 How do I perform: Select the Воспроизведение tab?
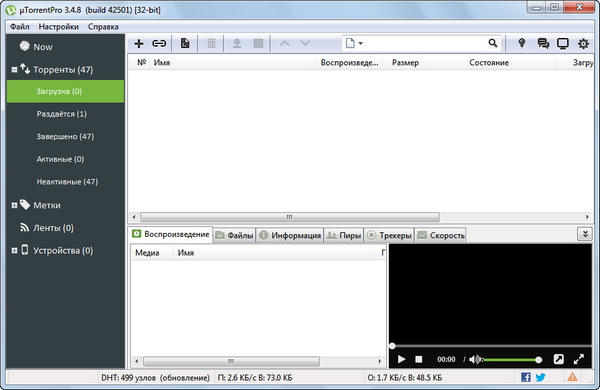click(171, 234)
